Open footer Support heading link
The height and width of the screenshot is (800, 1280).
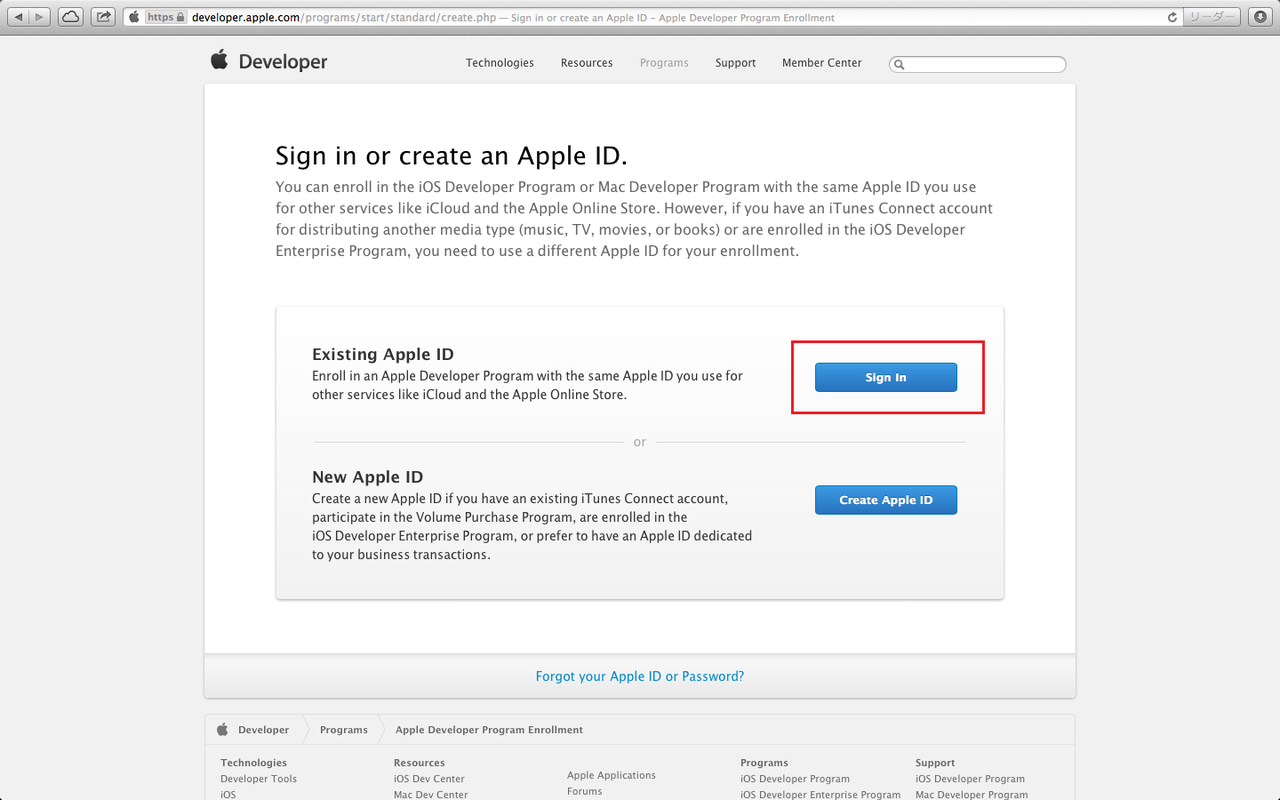(x=935, y=763)
